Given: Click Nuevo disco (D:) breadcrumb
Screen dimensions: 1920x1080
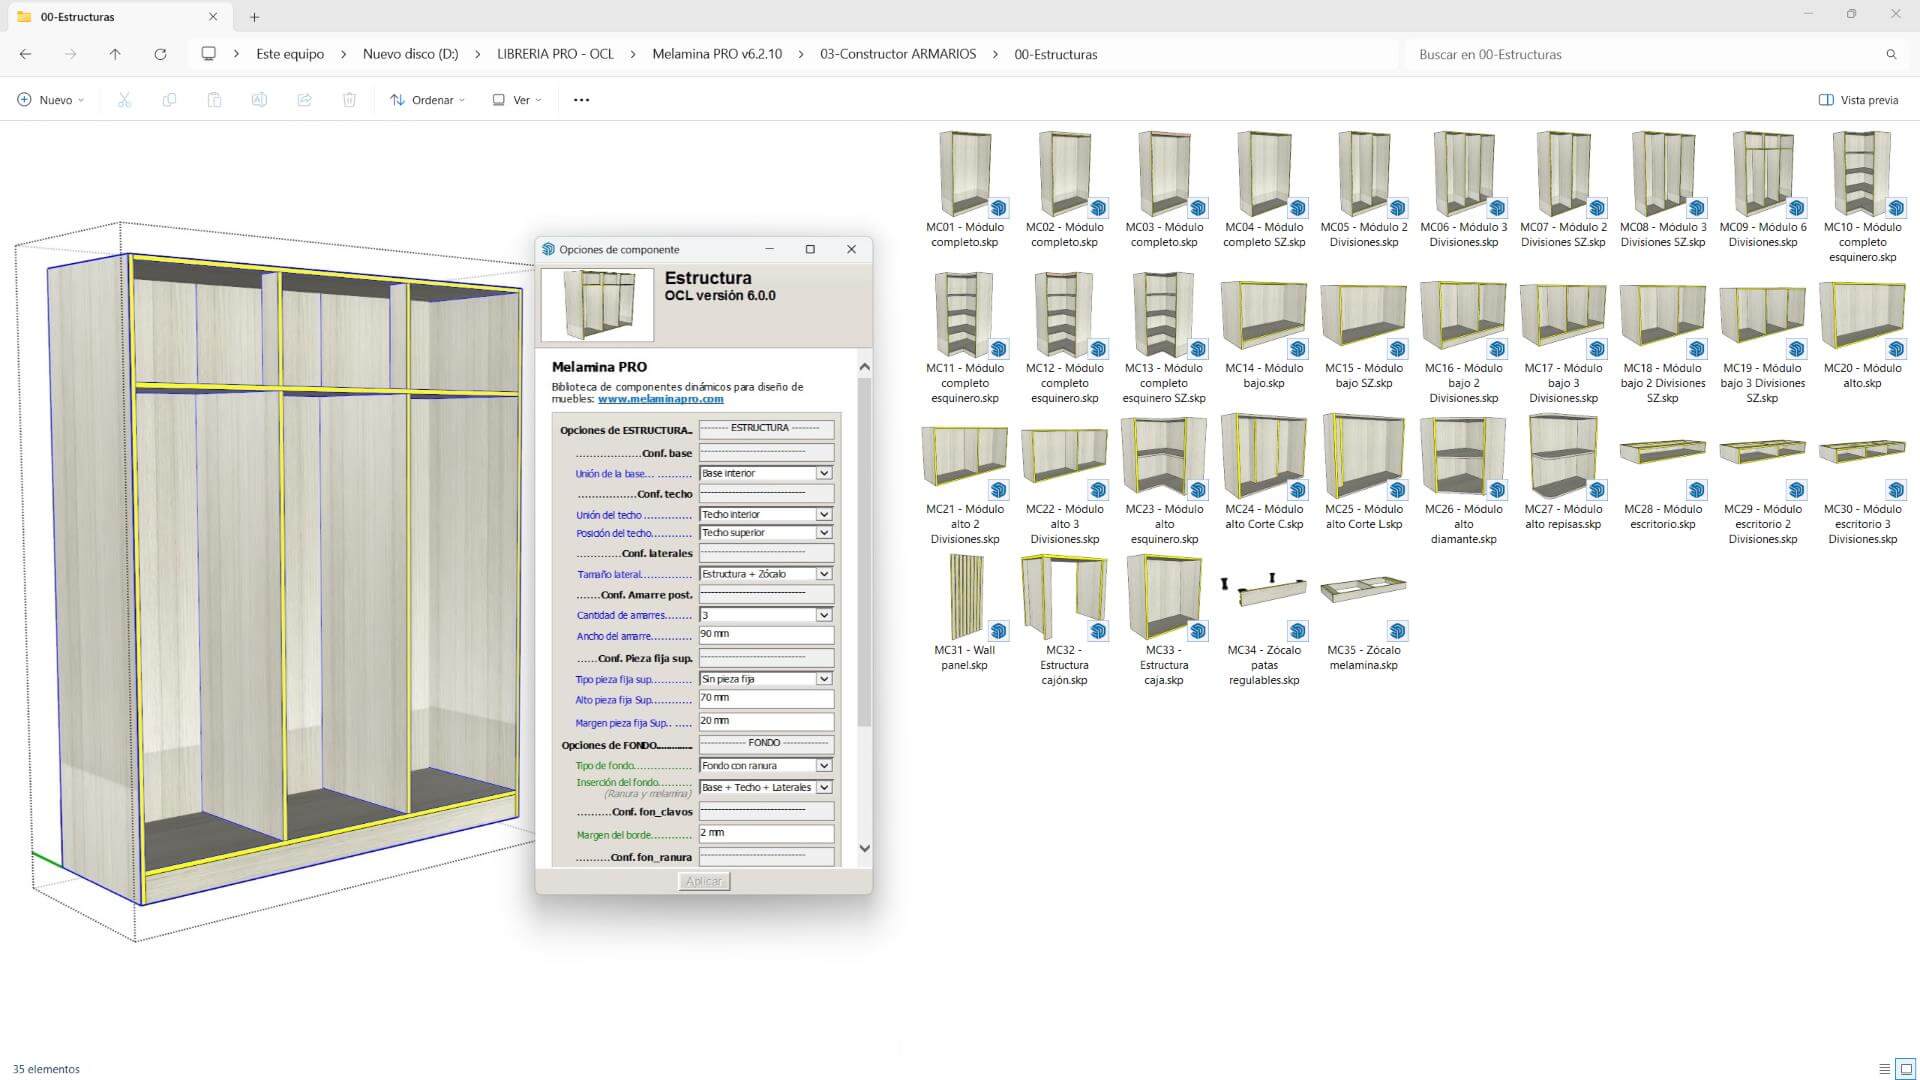Looking at the screenshot, I should pos(410,54).
